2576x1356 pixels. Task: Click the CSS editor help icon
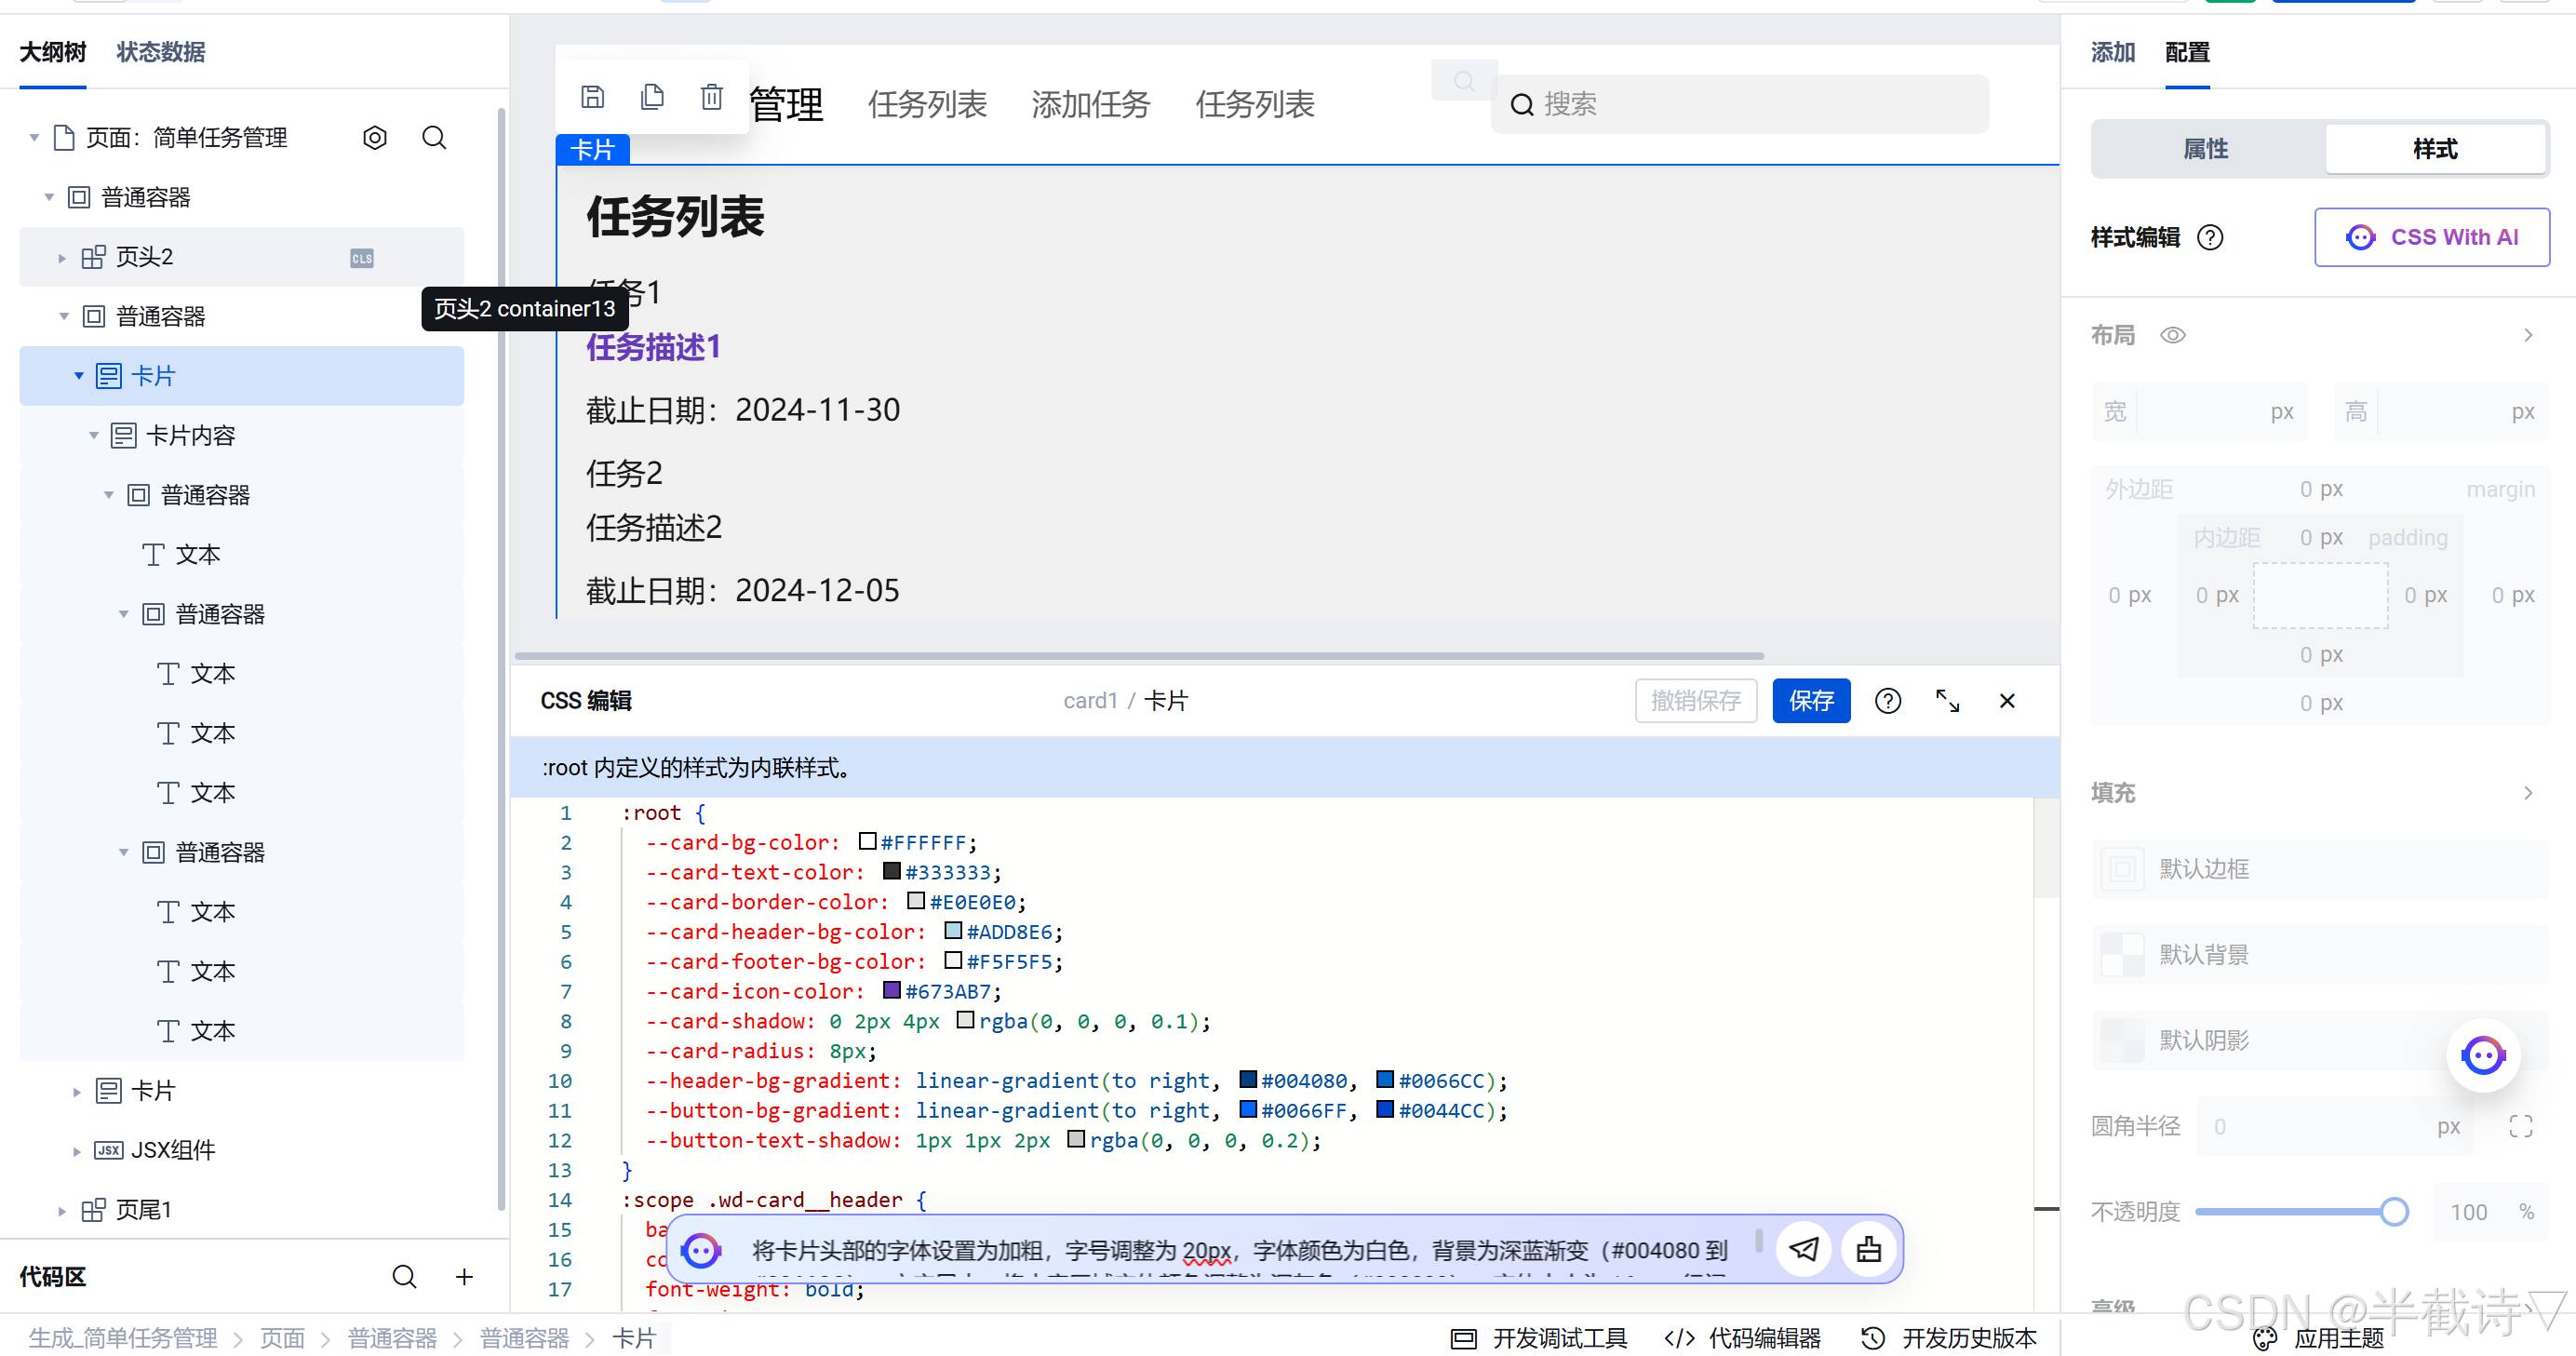1887,701
